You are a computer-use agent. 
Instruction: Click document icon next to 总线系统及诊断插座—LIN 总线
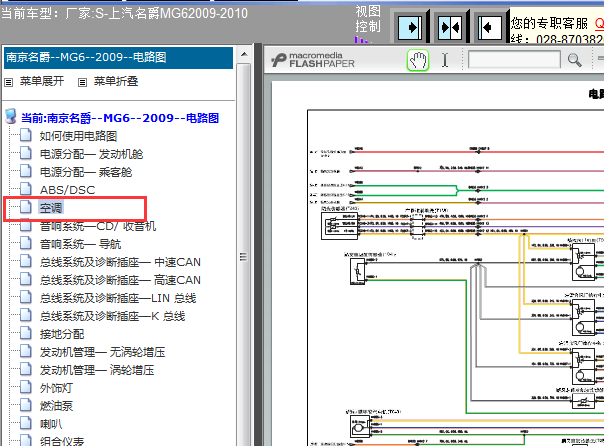pos(25,297)
